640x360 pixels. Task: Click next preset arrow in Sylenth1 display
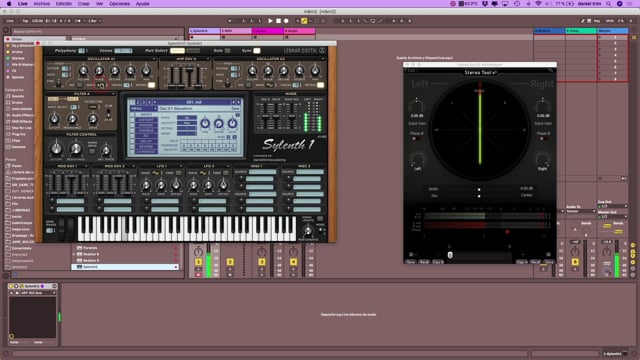[239, 102]
